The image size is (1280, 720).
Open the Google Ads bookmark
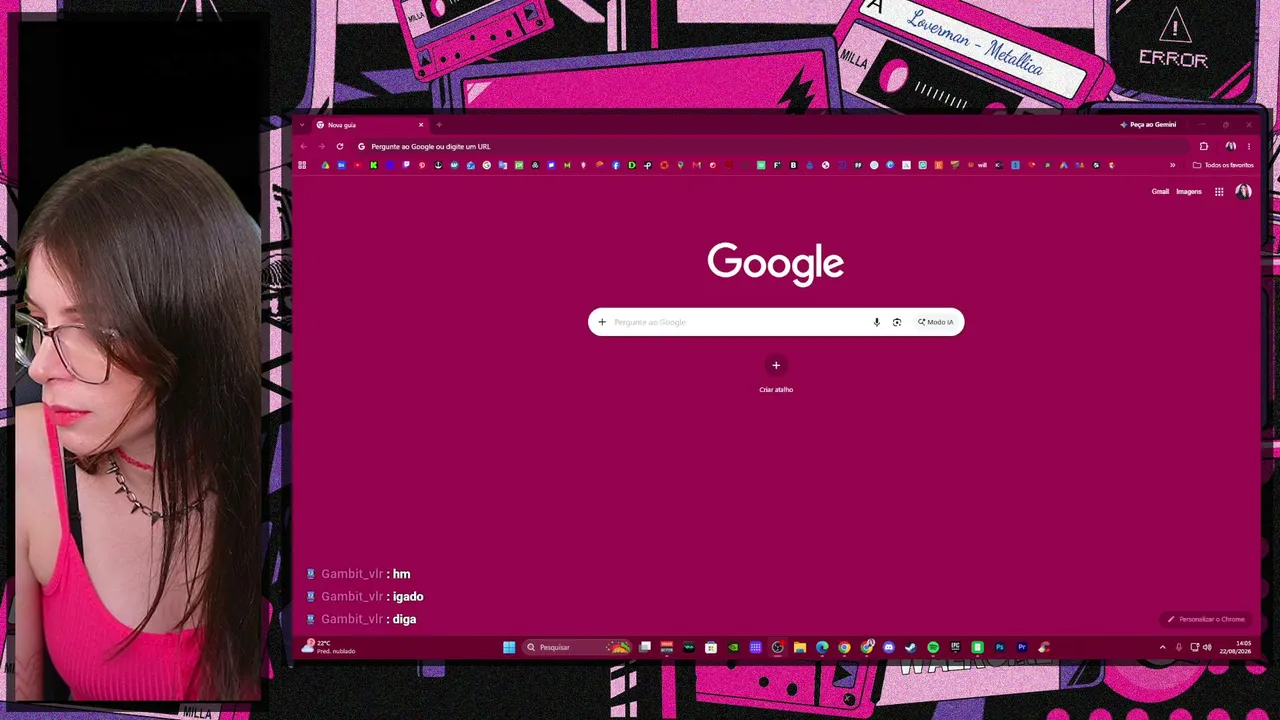coord(1063,165)
